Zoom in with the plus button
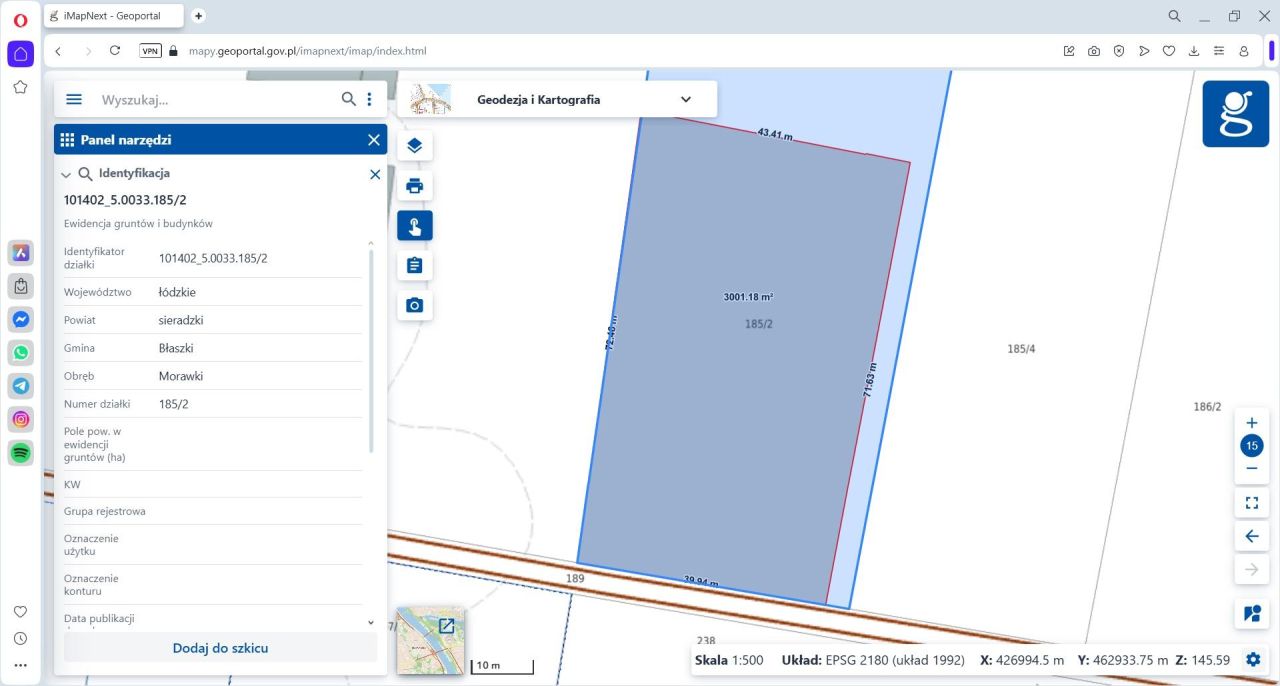 click(x=1251, y=423)
